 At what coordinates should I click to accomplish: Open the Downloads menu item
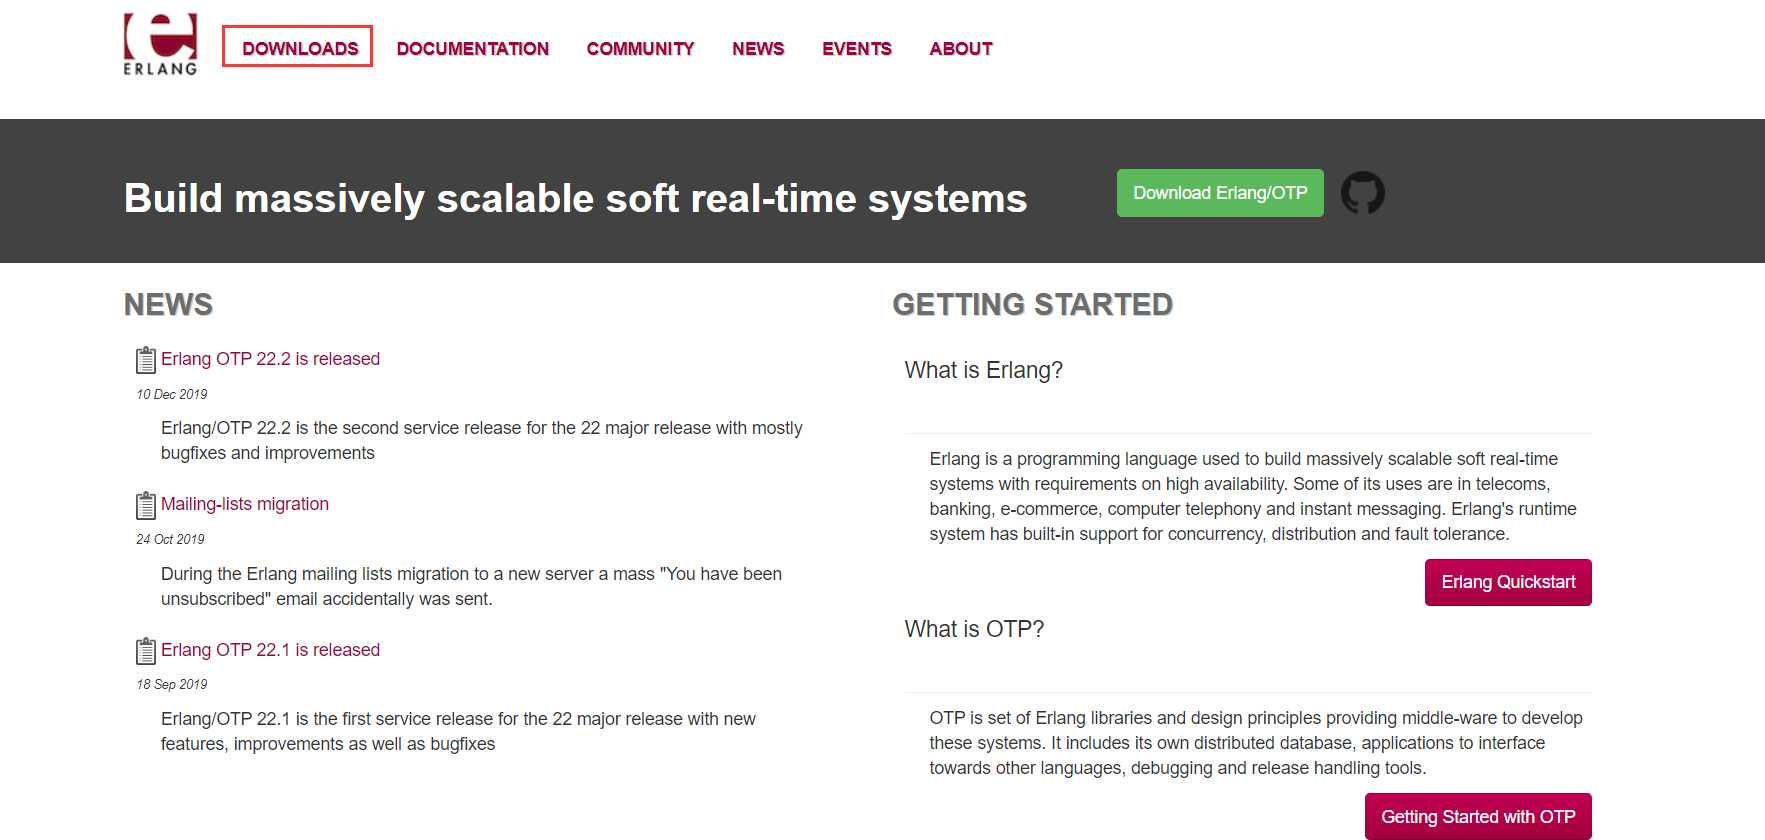tap(298, 47)
